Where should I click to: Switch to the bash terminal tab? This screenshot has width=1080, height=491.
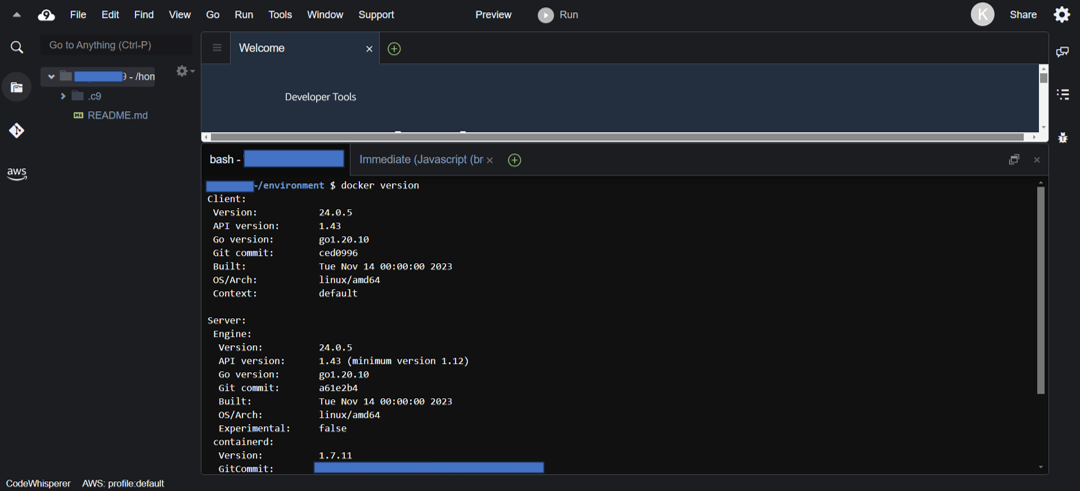[x=276, y=160]
